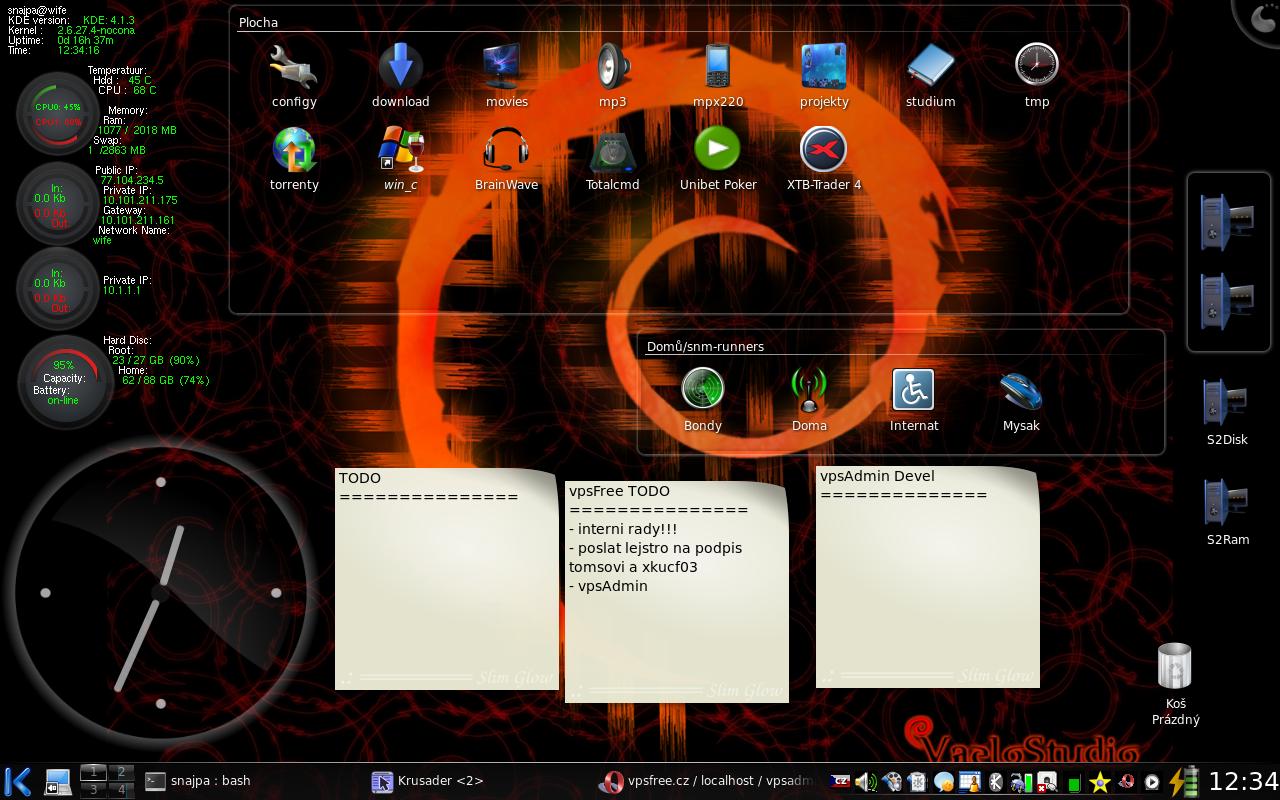Click the Plocha folder view title
The width and height of the screenshot is (1280, 800).
258,22
